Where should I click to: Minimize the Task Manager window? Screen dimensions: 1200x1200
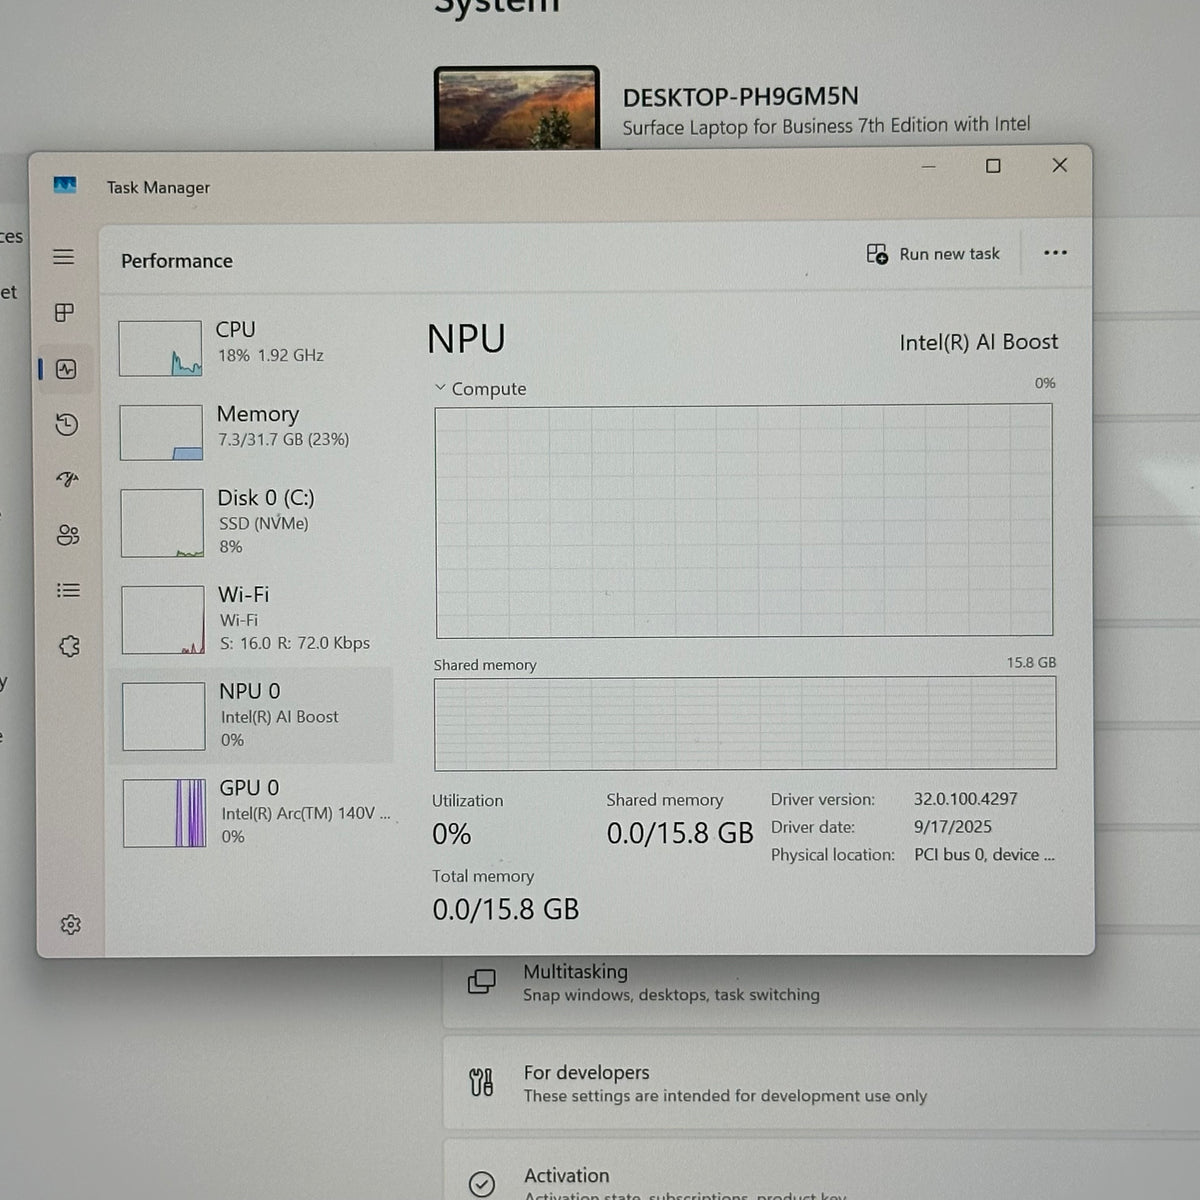(929, 167)
